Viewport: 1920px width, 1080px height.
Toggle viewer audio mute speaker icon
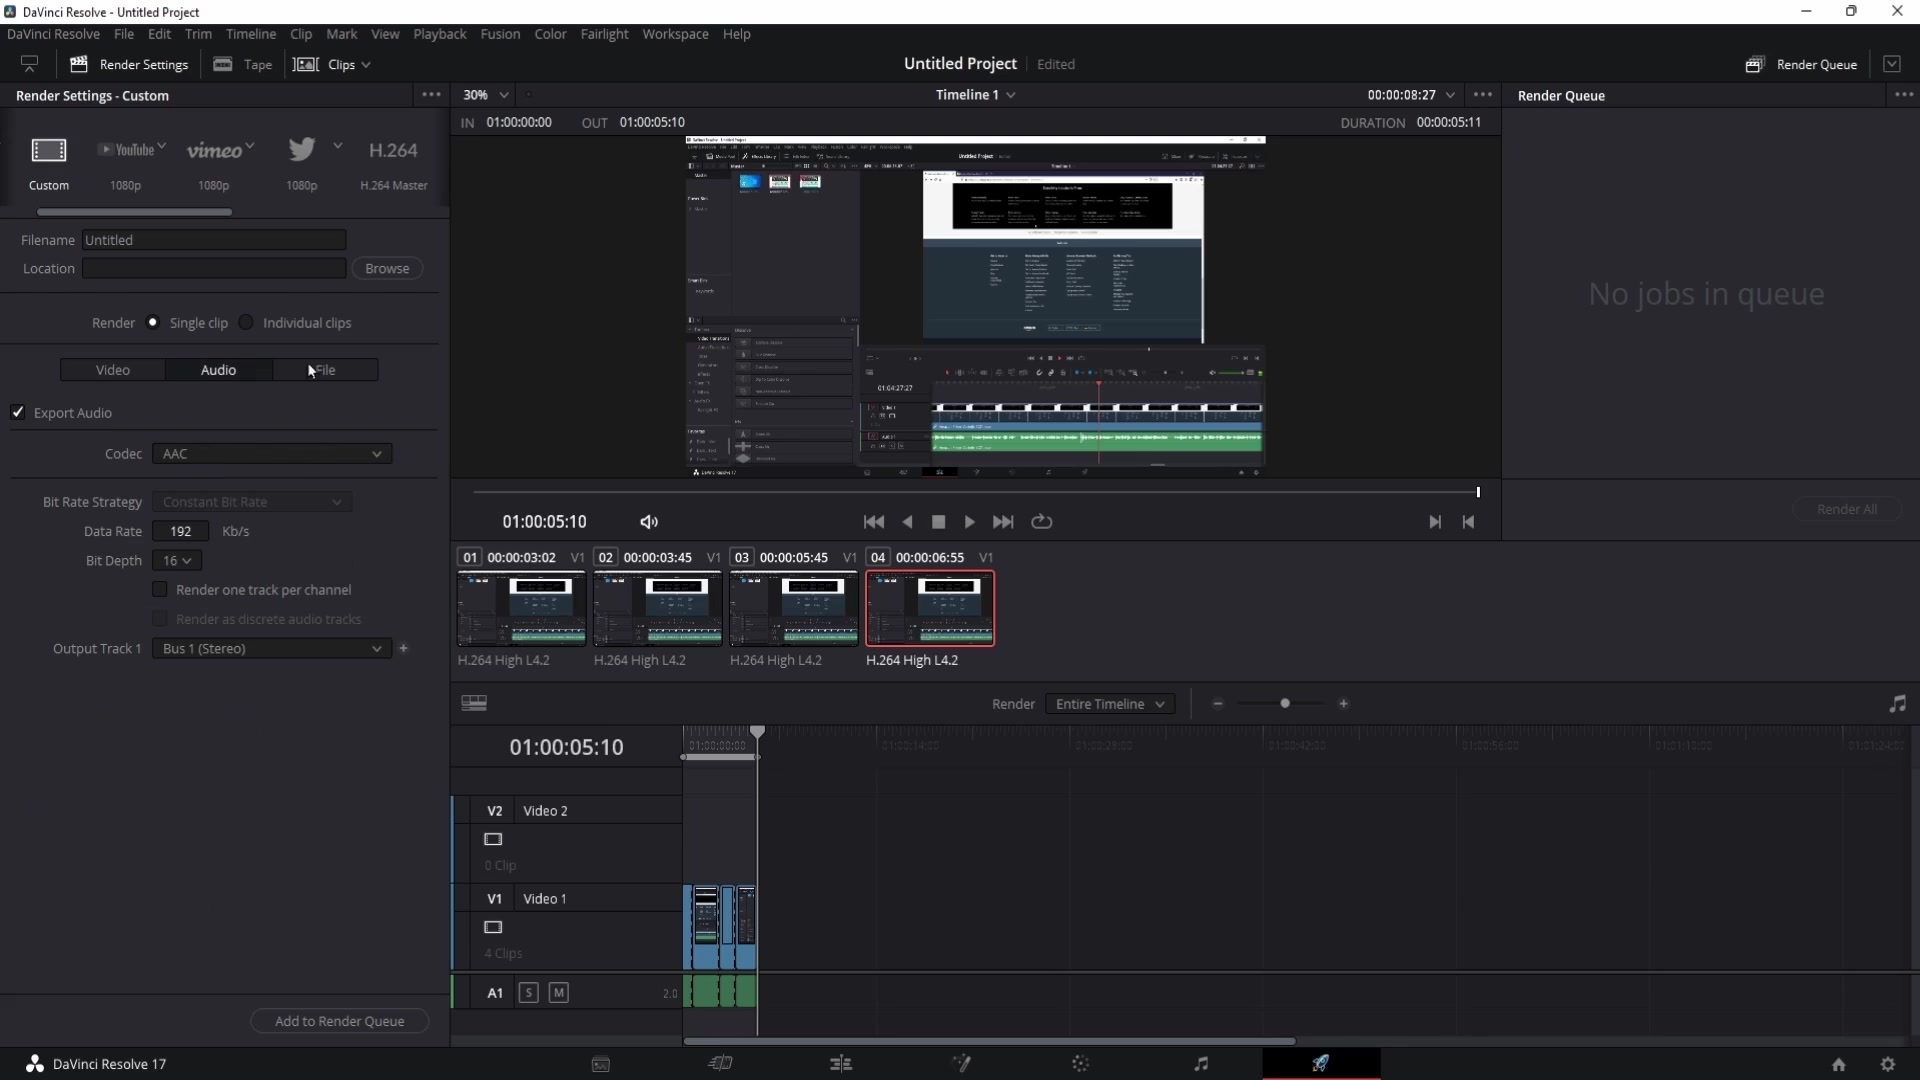click(x=649, y=522)
